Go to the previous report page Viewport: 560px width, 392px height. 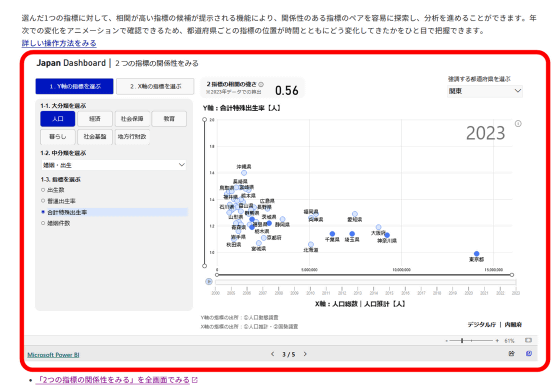[272, 354]
